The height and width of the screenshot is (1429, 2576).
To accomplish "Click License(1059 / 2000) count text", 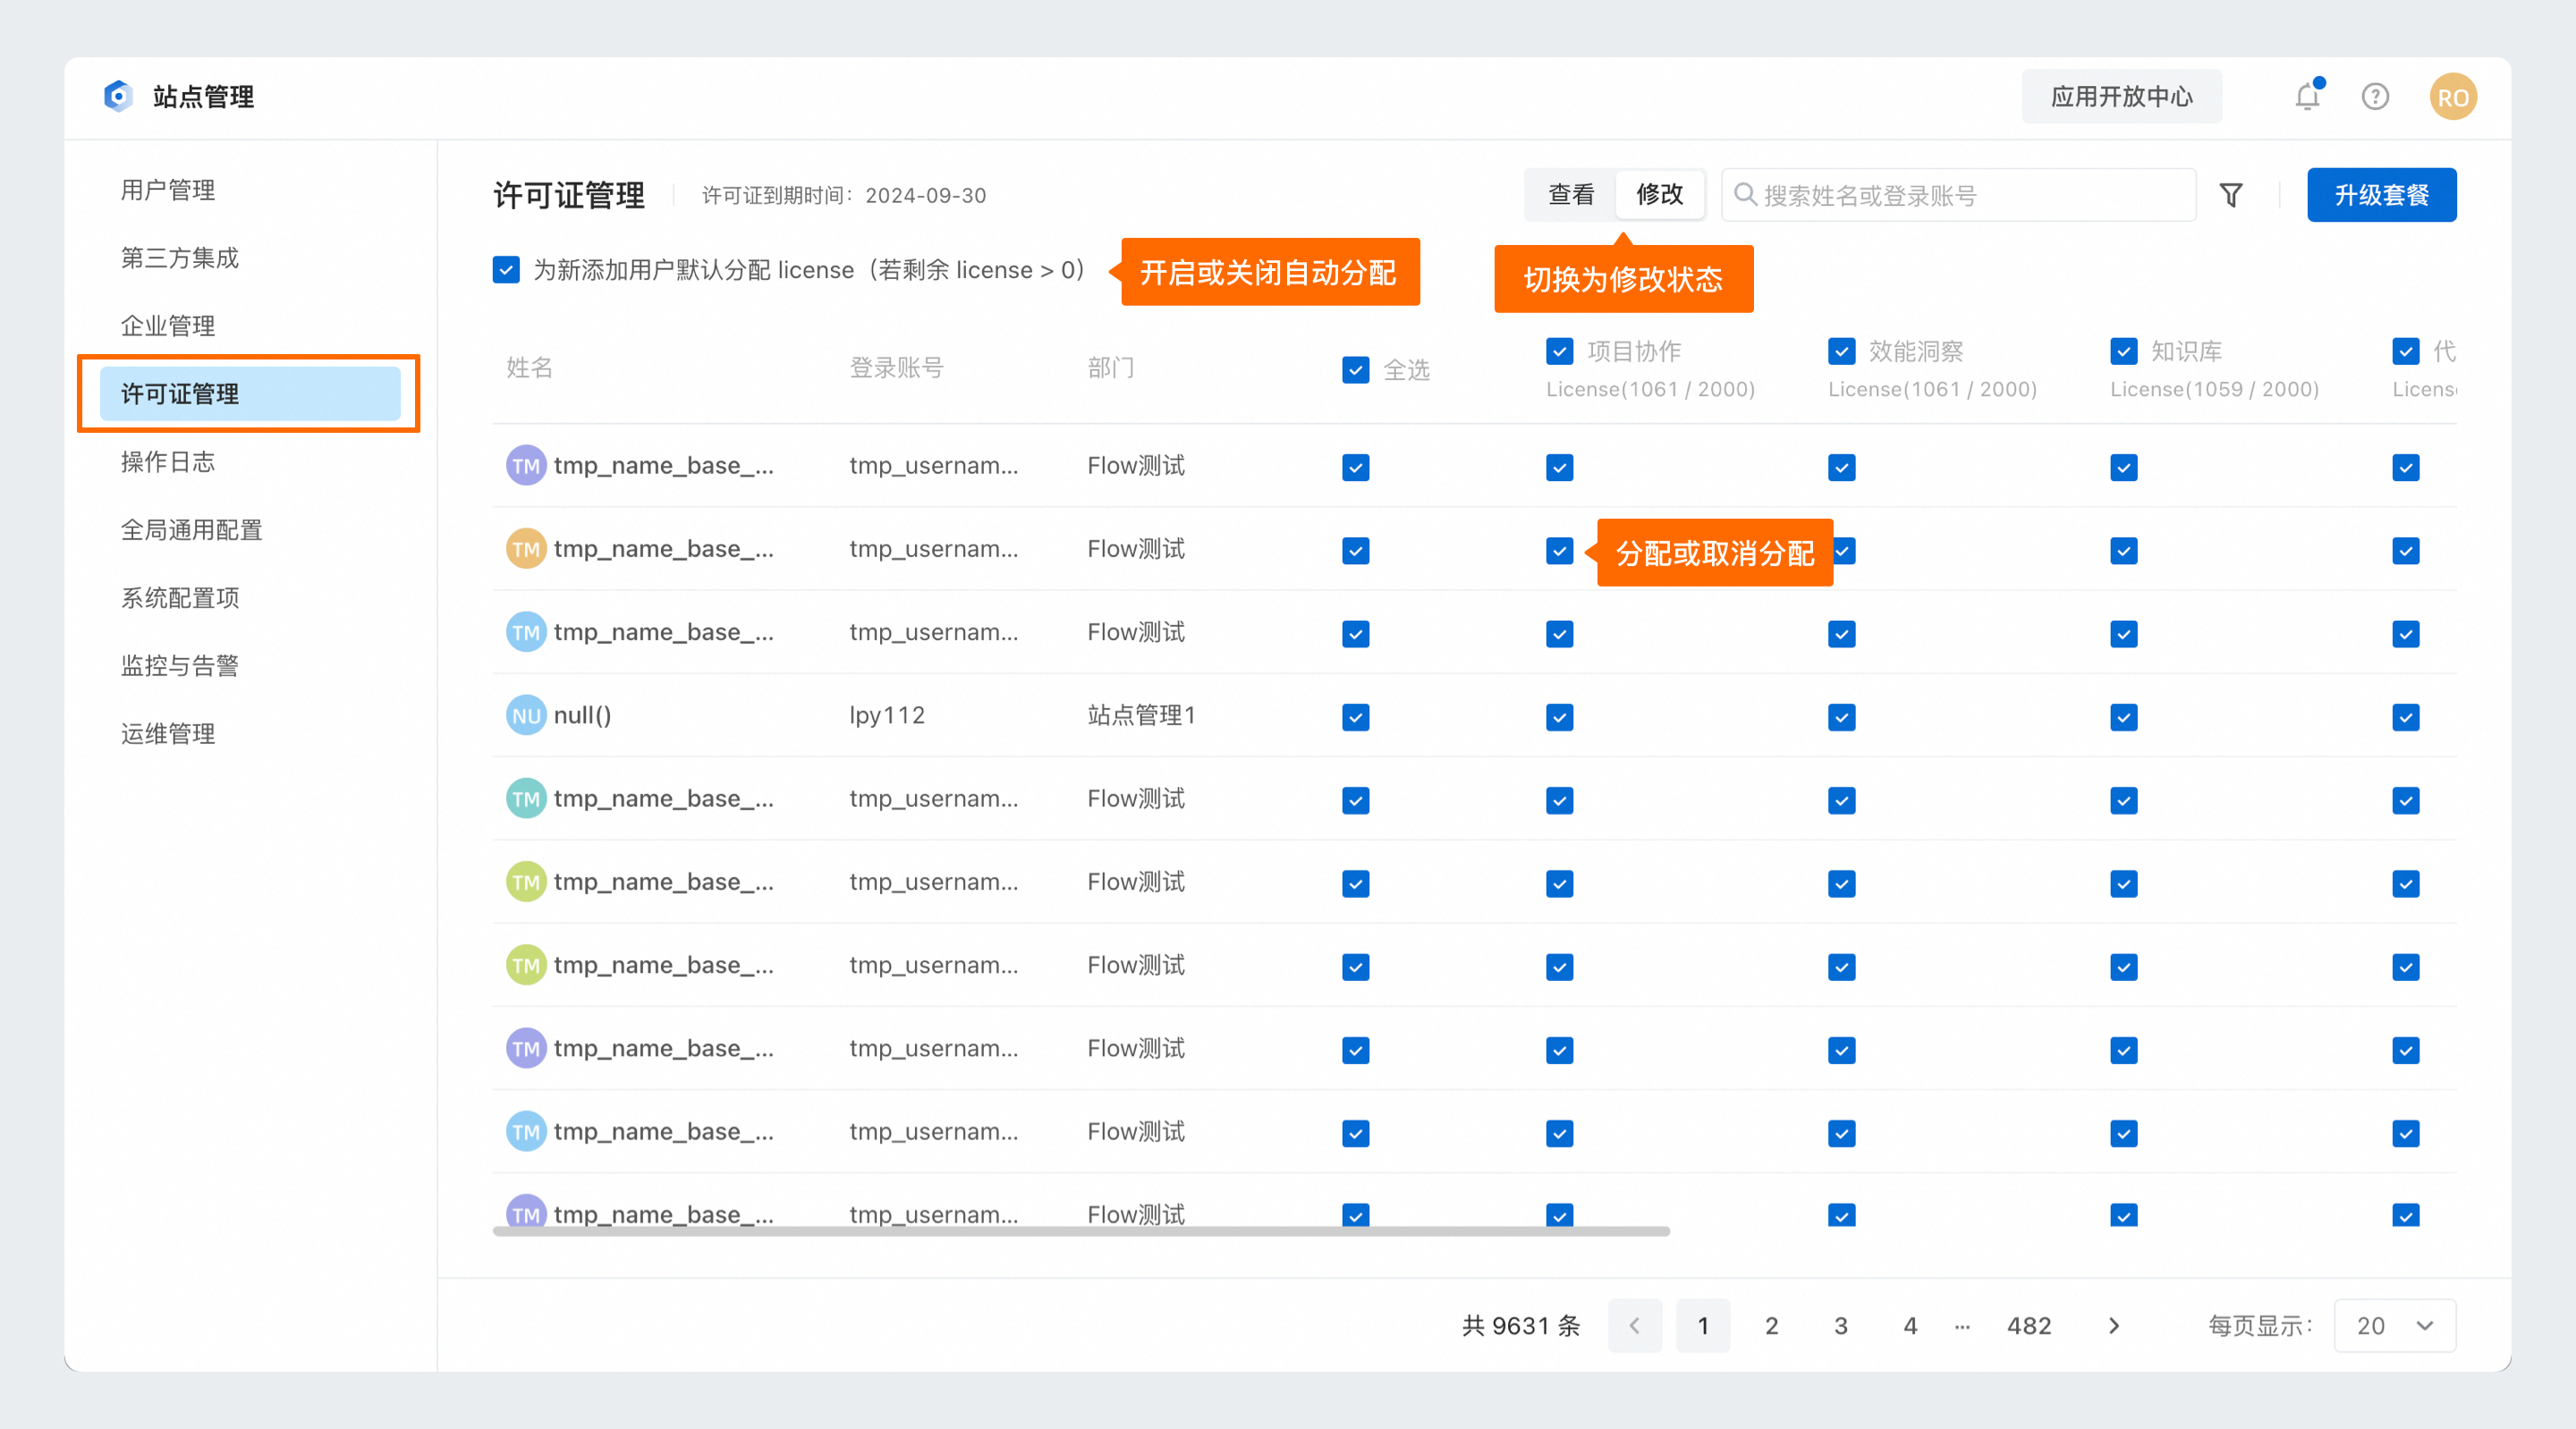I will pos(2215,389).
